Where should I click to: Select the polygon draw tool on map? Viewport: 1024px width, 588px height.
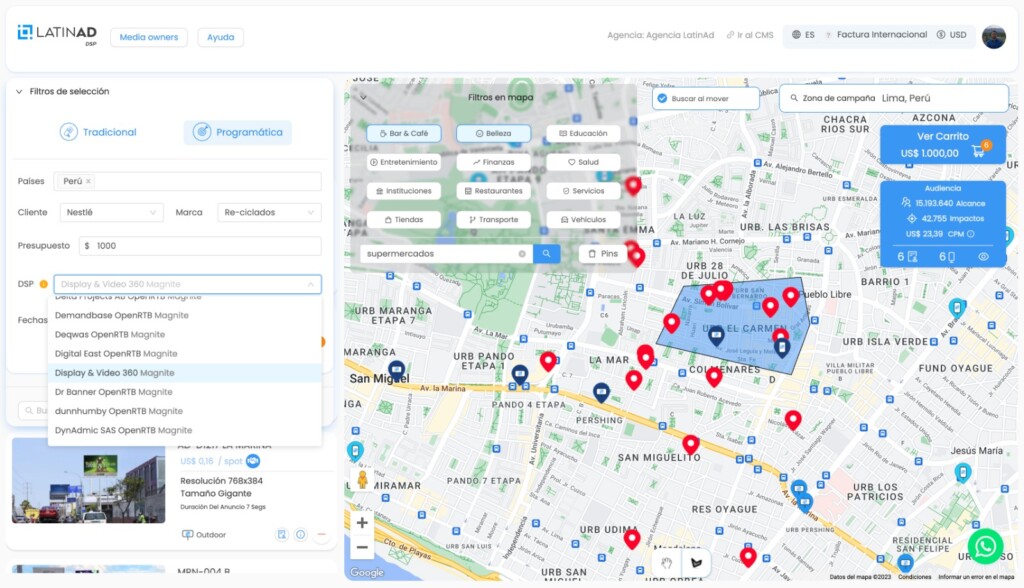pos(696,563)
